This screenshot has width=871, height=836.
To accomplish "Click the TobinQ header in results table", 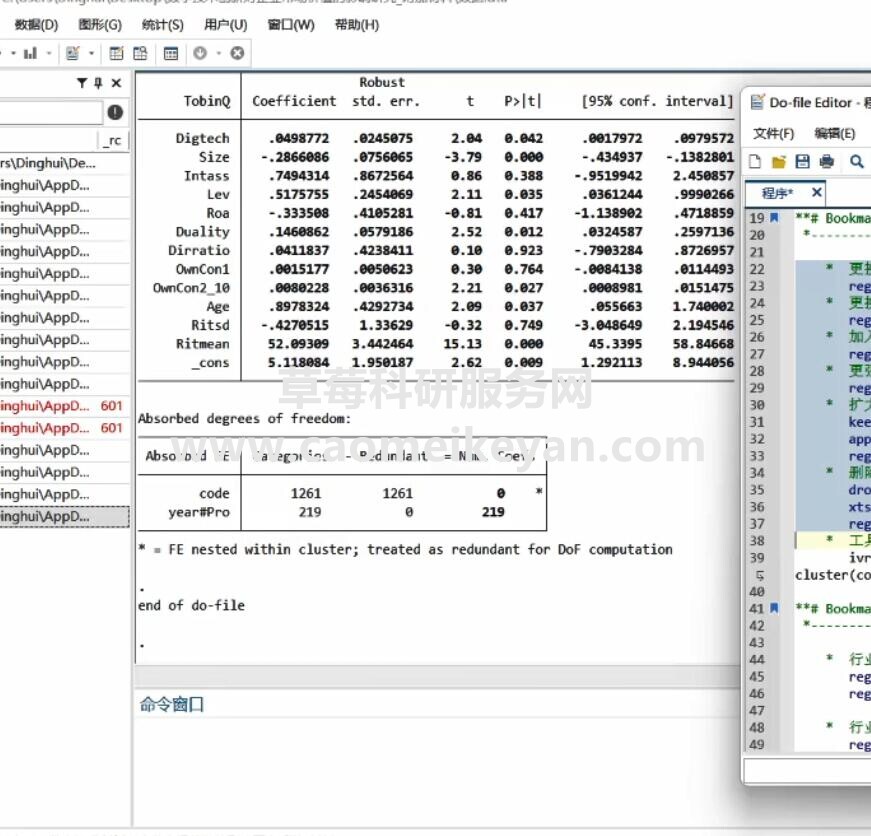I will coord(207,101).
